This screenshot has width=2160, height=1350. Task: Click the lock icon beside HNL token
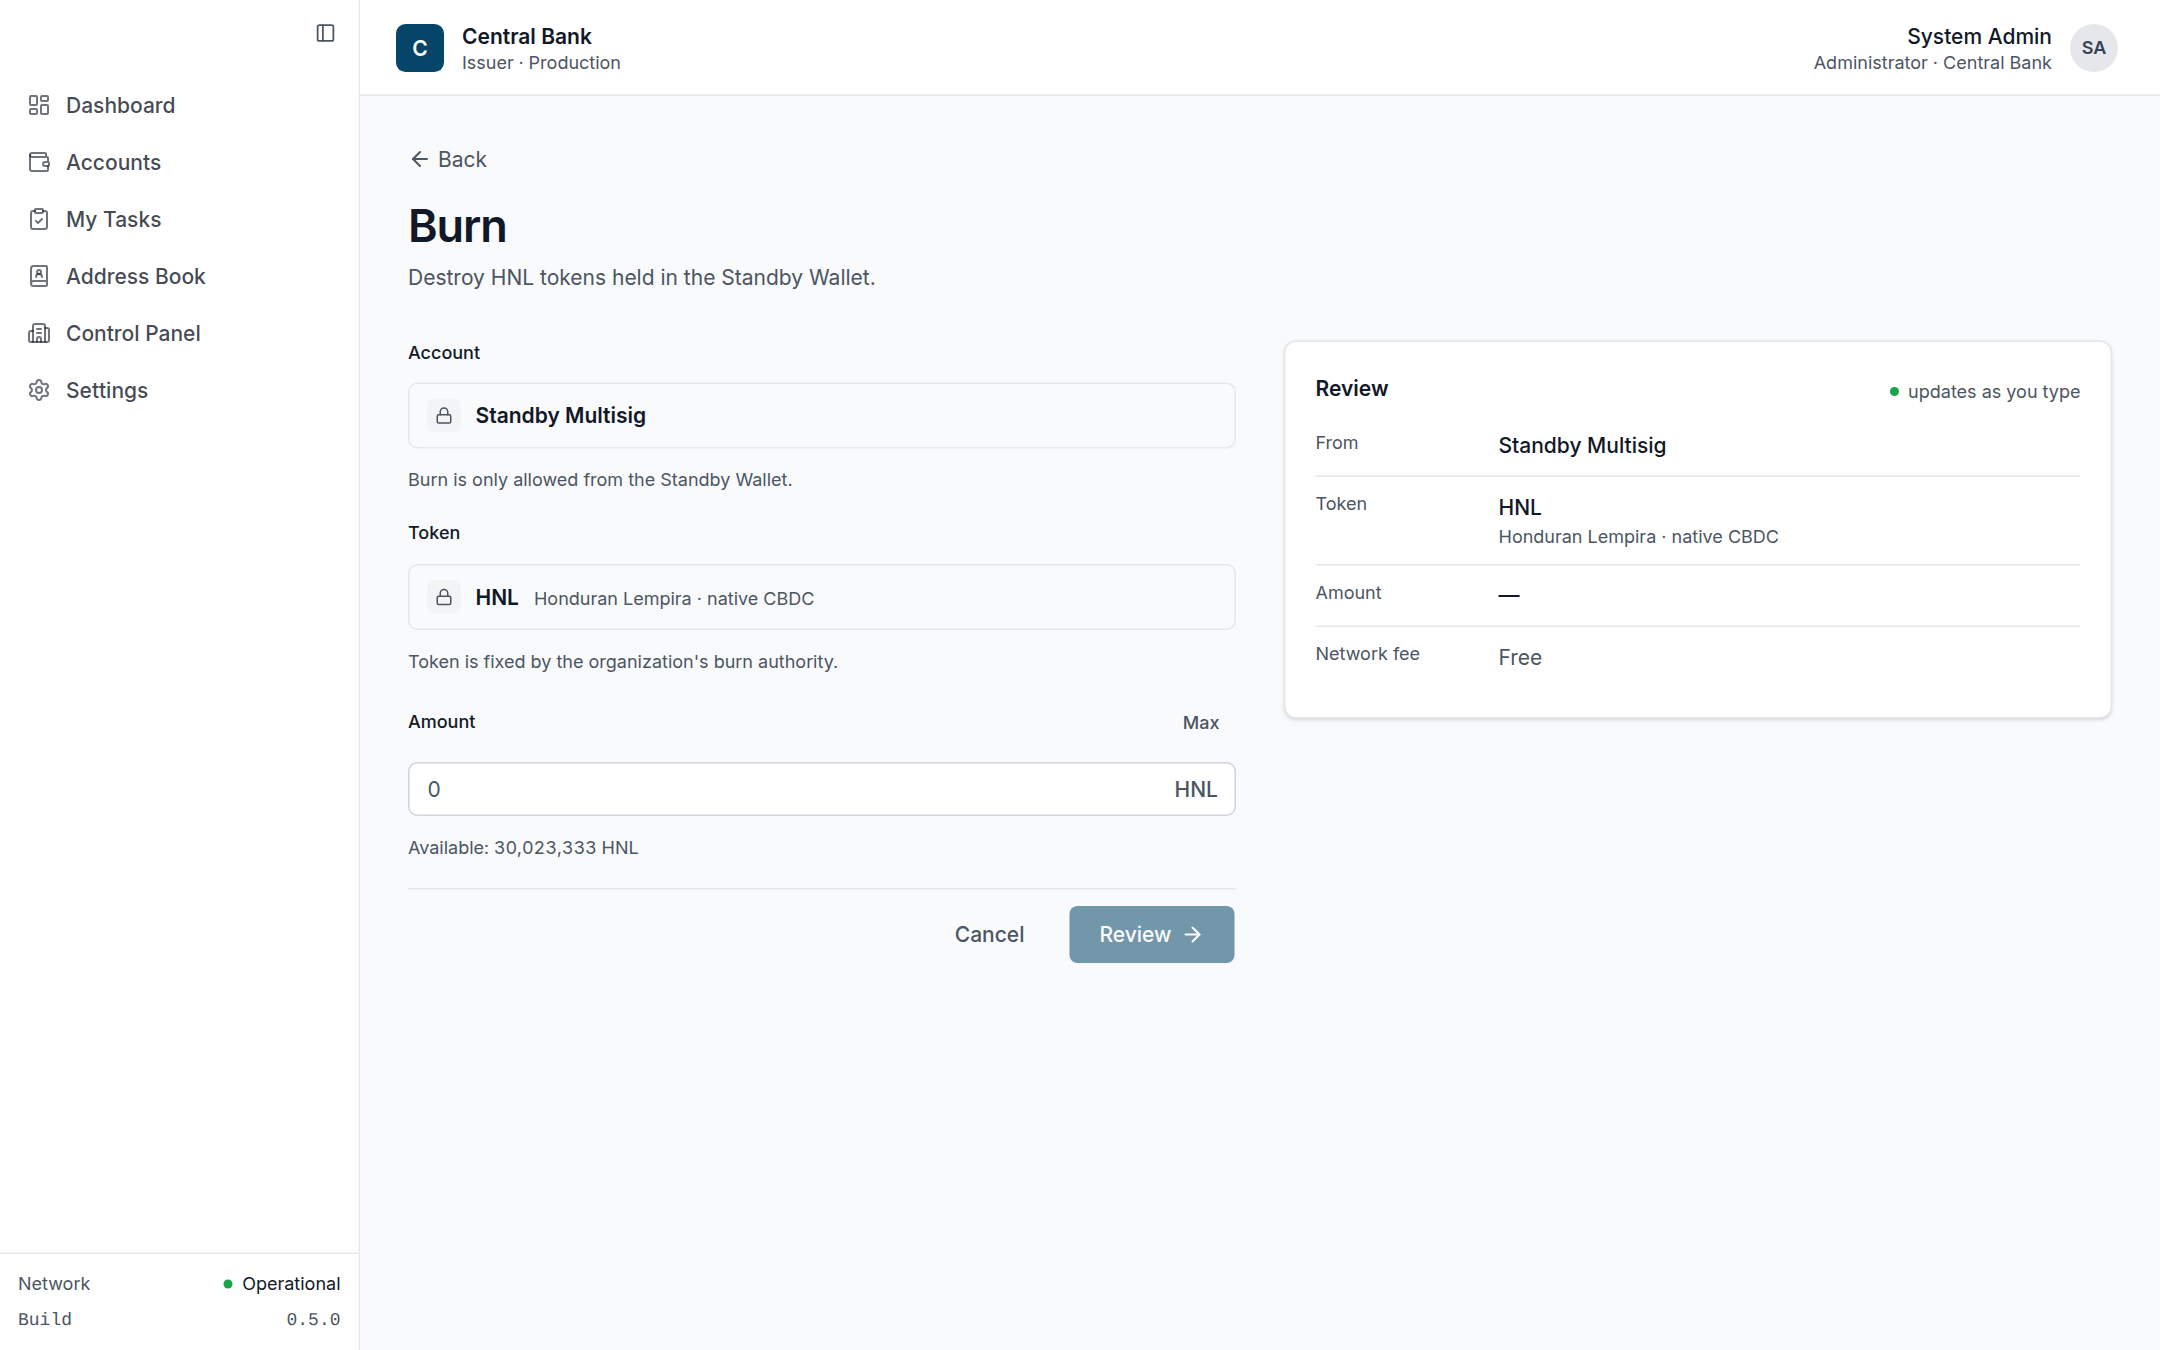(444, 597)
